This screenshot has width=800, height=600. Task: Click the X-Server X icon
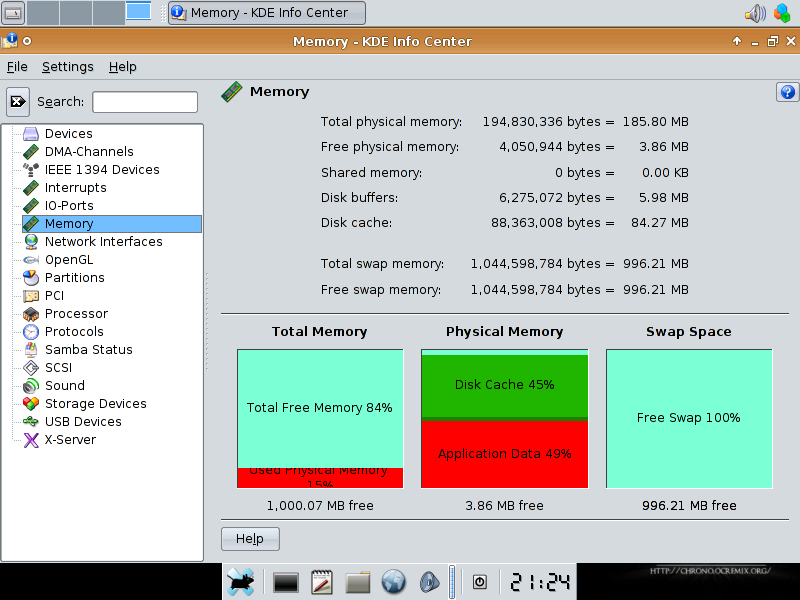coord(31,440)
